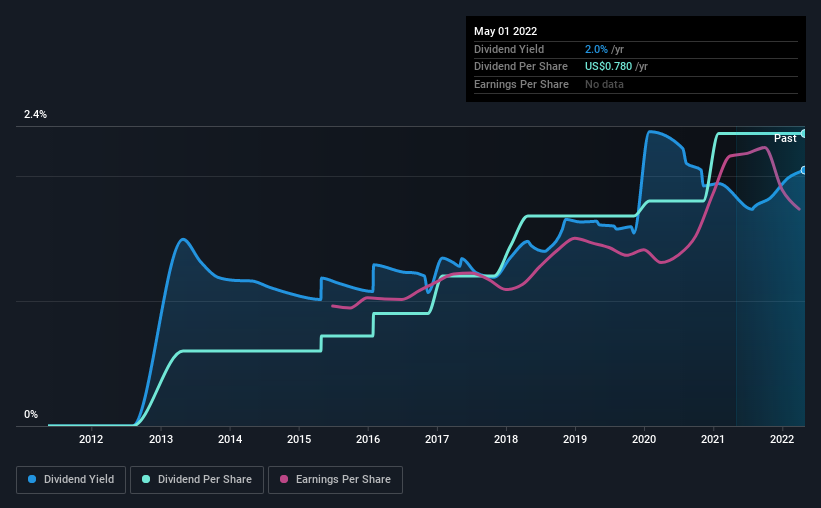Click the May 01 2022 tooltip date
Image resolution: width=821 pixels, height=508 pixels.
point(504,31)
